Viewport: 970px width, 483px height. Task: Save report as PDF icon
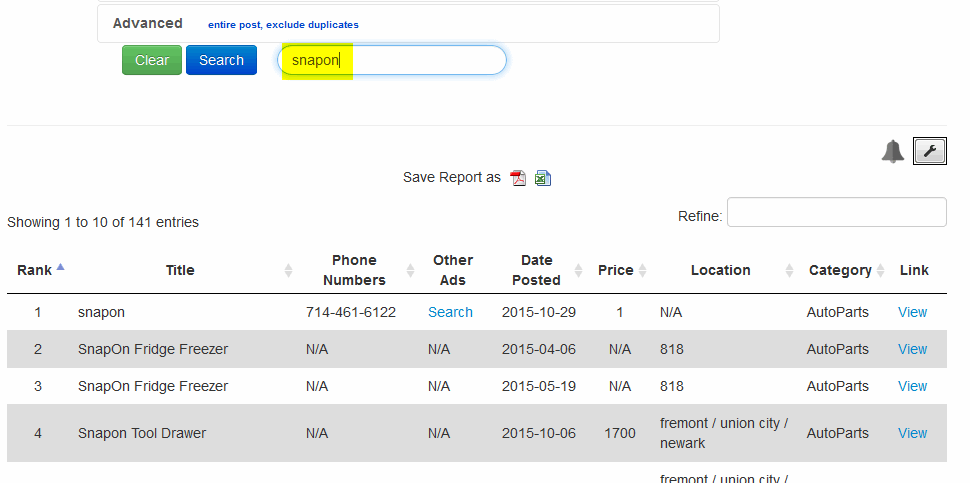click(518, 178)
